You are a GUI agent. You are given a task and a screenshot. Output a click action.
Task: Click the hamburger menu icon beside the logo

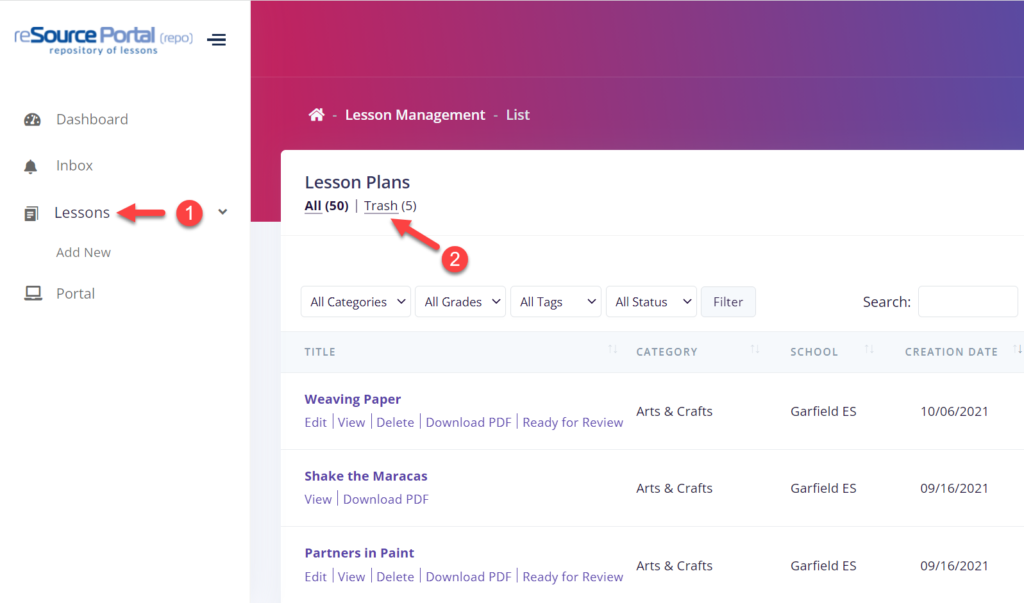(x=216, y=40)
